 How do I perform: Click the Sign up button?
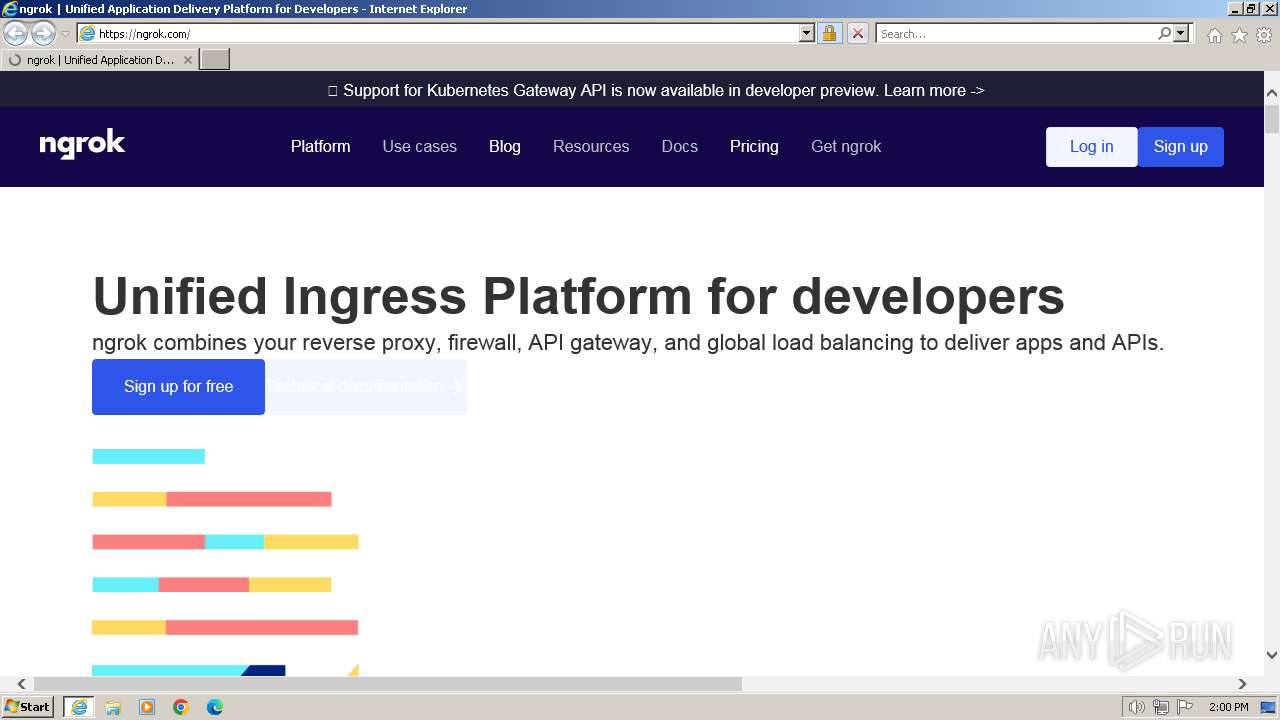pos(1181,146)
